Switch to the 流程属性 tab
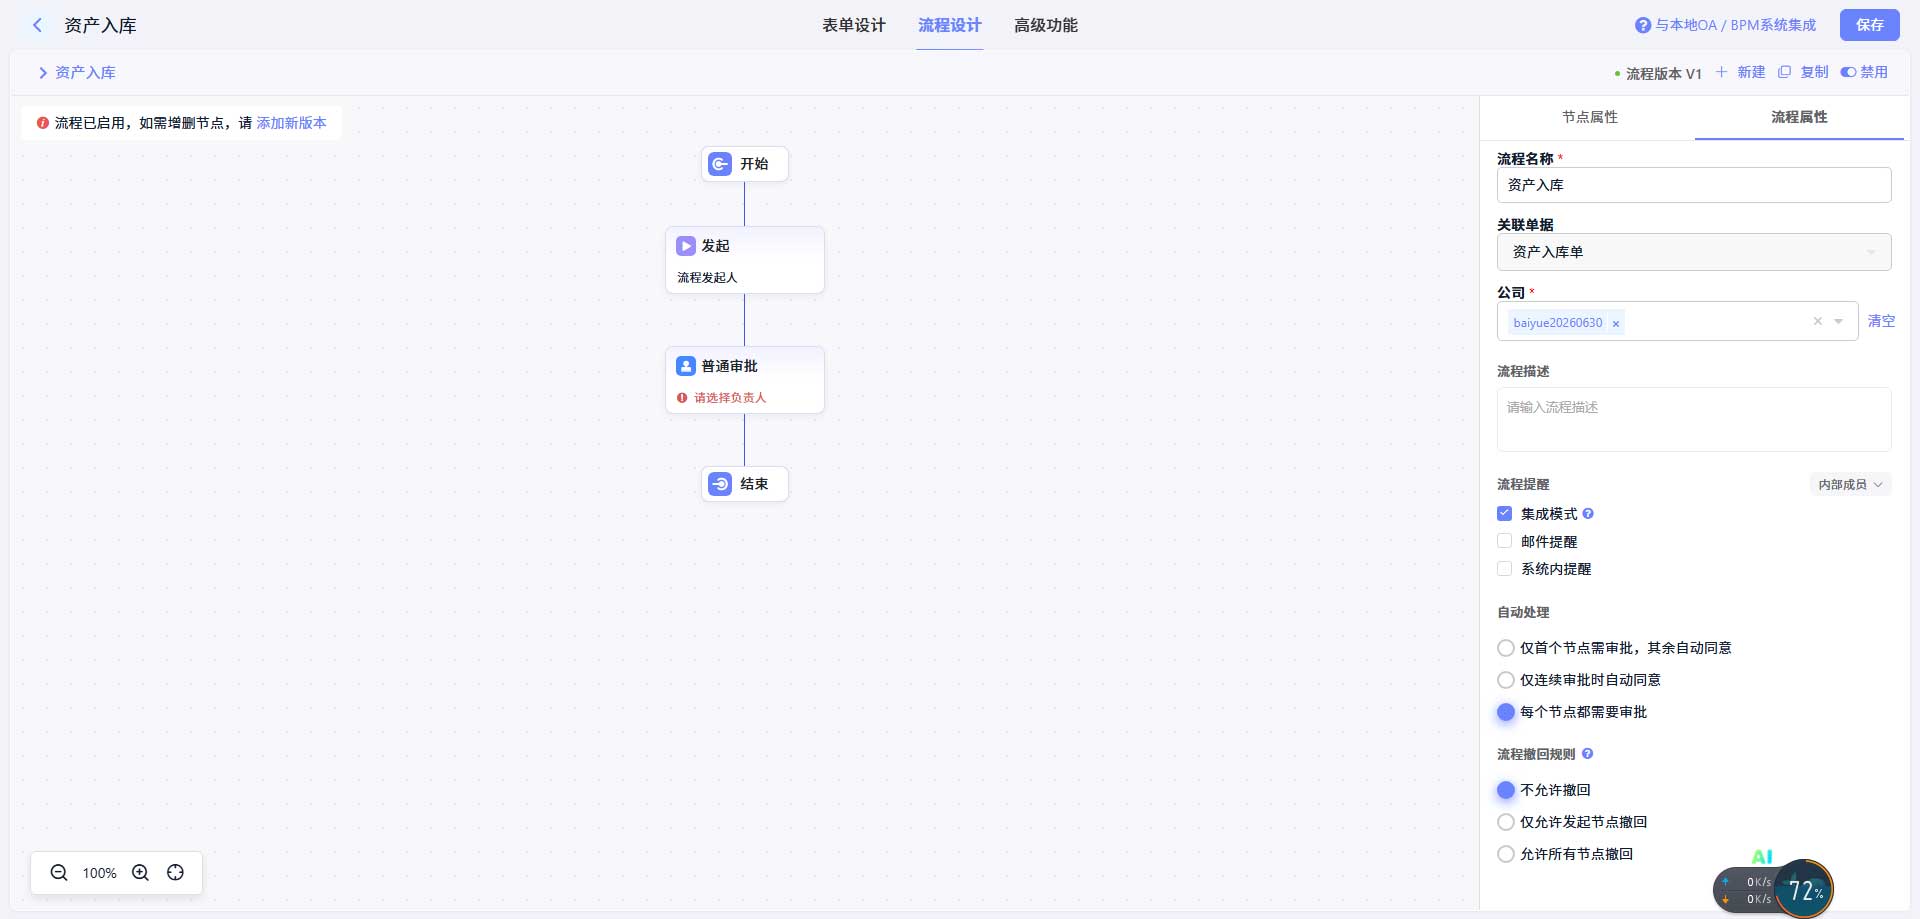Viewport: 1920px width, 919px height. pyautogui.click(x=1799, y=117)
